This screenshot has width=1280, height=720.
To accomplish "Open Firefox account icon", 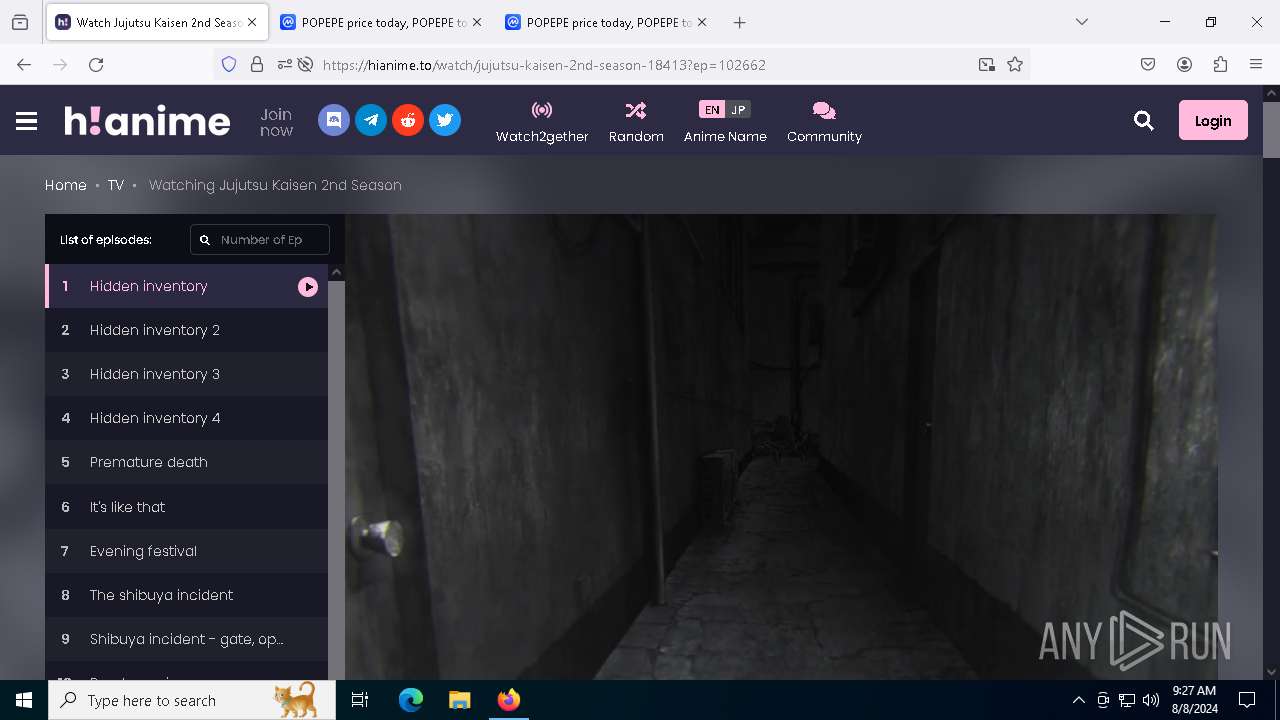I will pos(1184,64).
